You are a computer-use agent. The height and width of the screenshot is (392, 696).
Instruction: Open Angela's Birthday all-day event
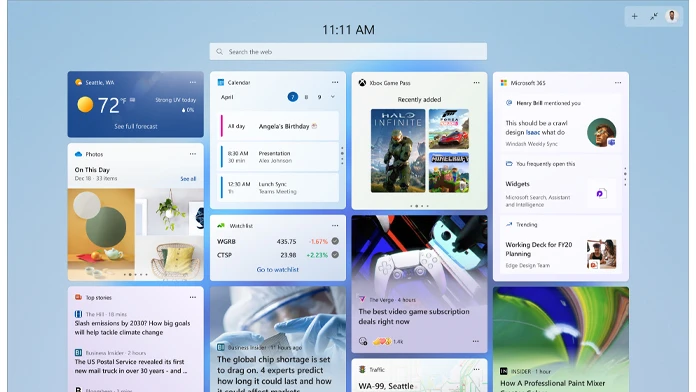(x=278, y=126)
